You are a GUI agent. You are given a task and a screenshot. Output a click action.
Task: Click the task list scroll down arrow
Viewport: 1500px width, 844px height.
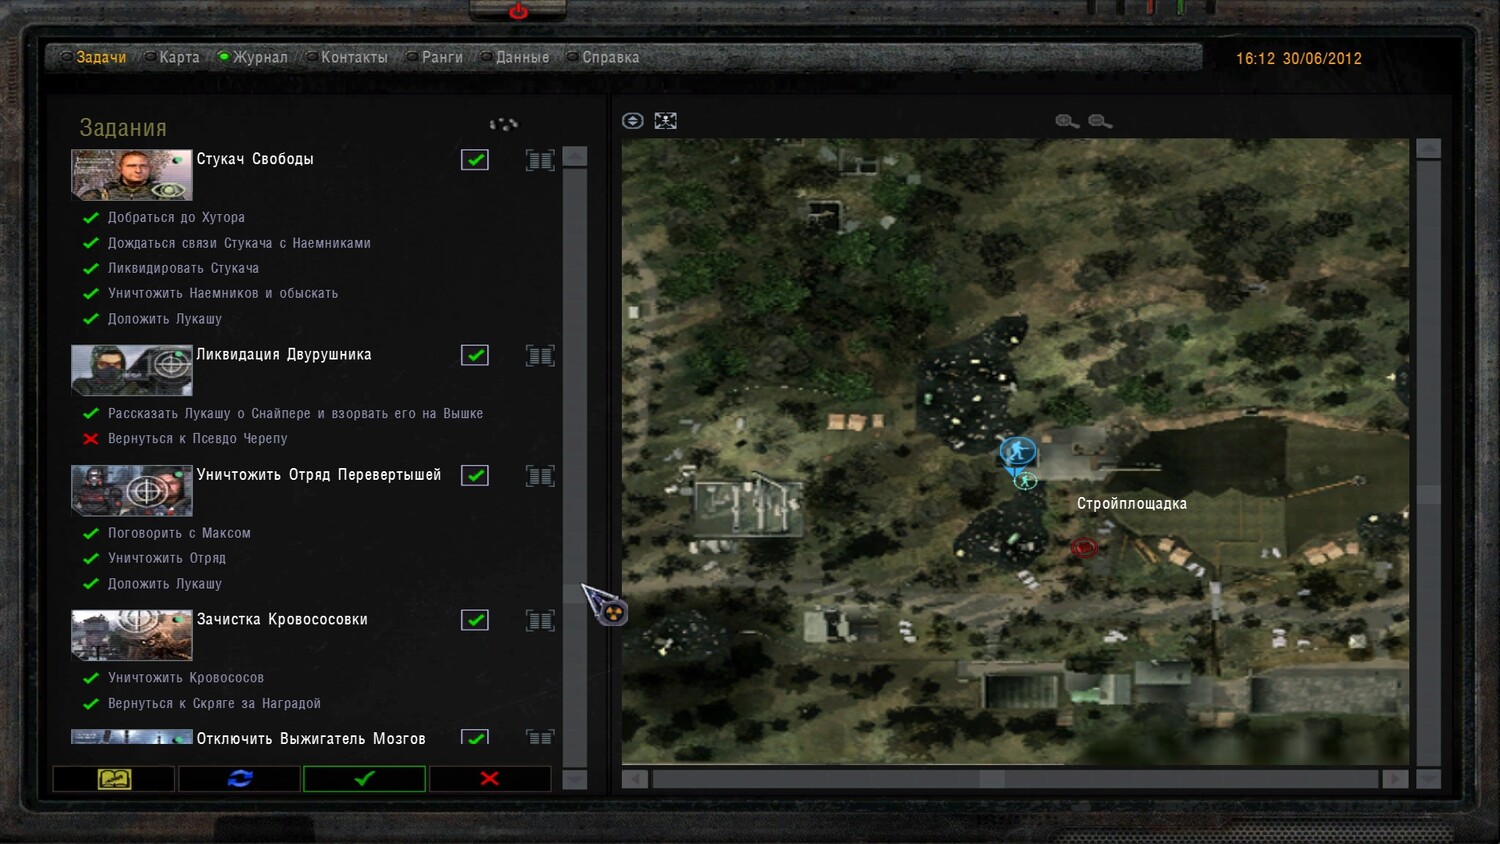[575, 779]
